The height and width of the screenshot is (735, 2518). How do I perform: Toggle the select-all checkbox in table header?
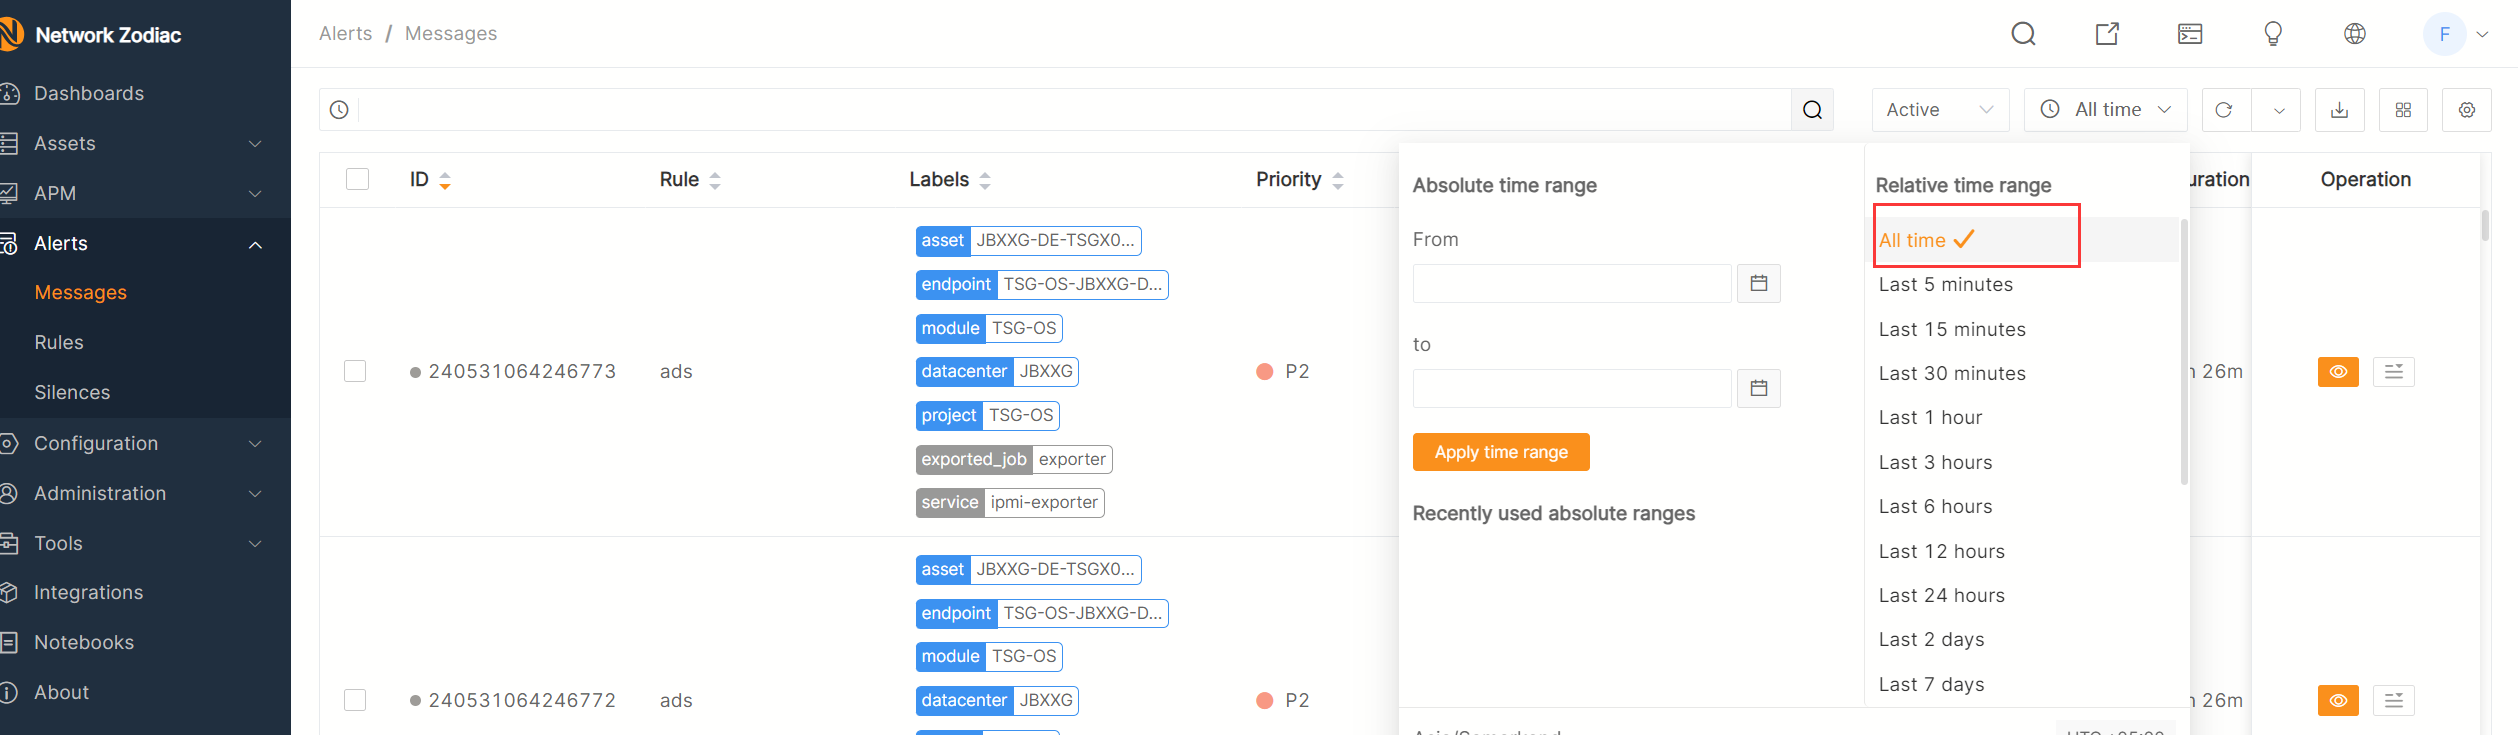(x=357, y=180)
